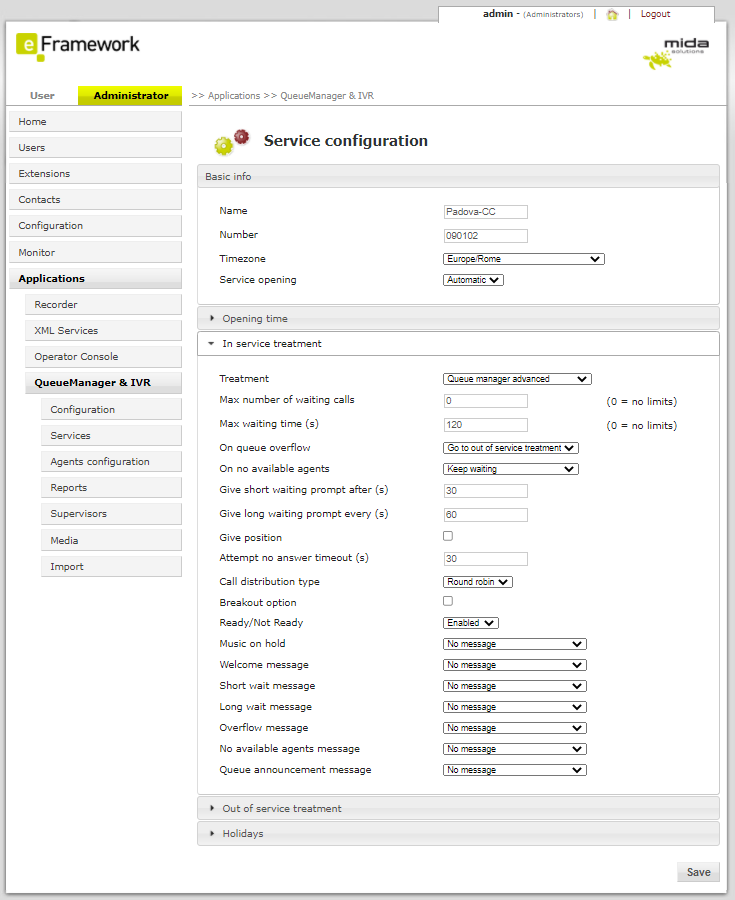
Task: Toggle the Give position checkbox
Action: pos(448,536)
